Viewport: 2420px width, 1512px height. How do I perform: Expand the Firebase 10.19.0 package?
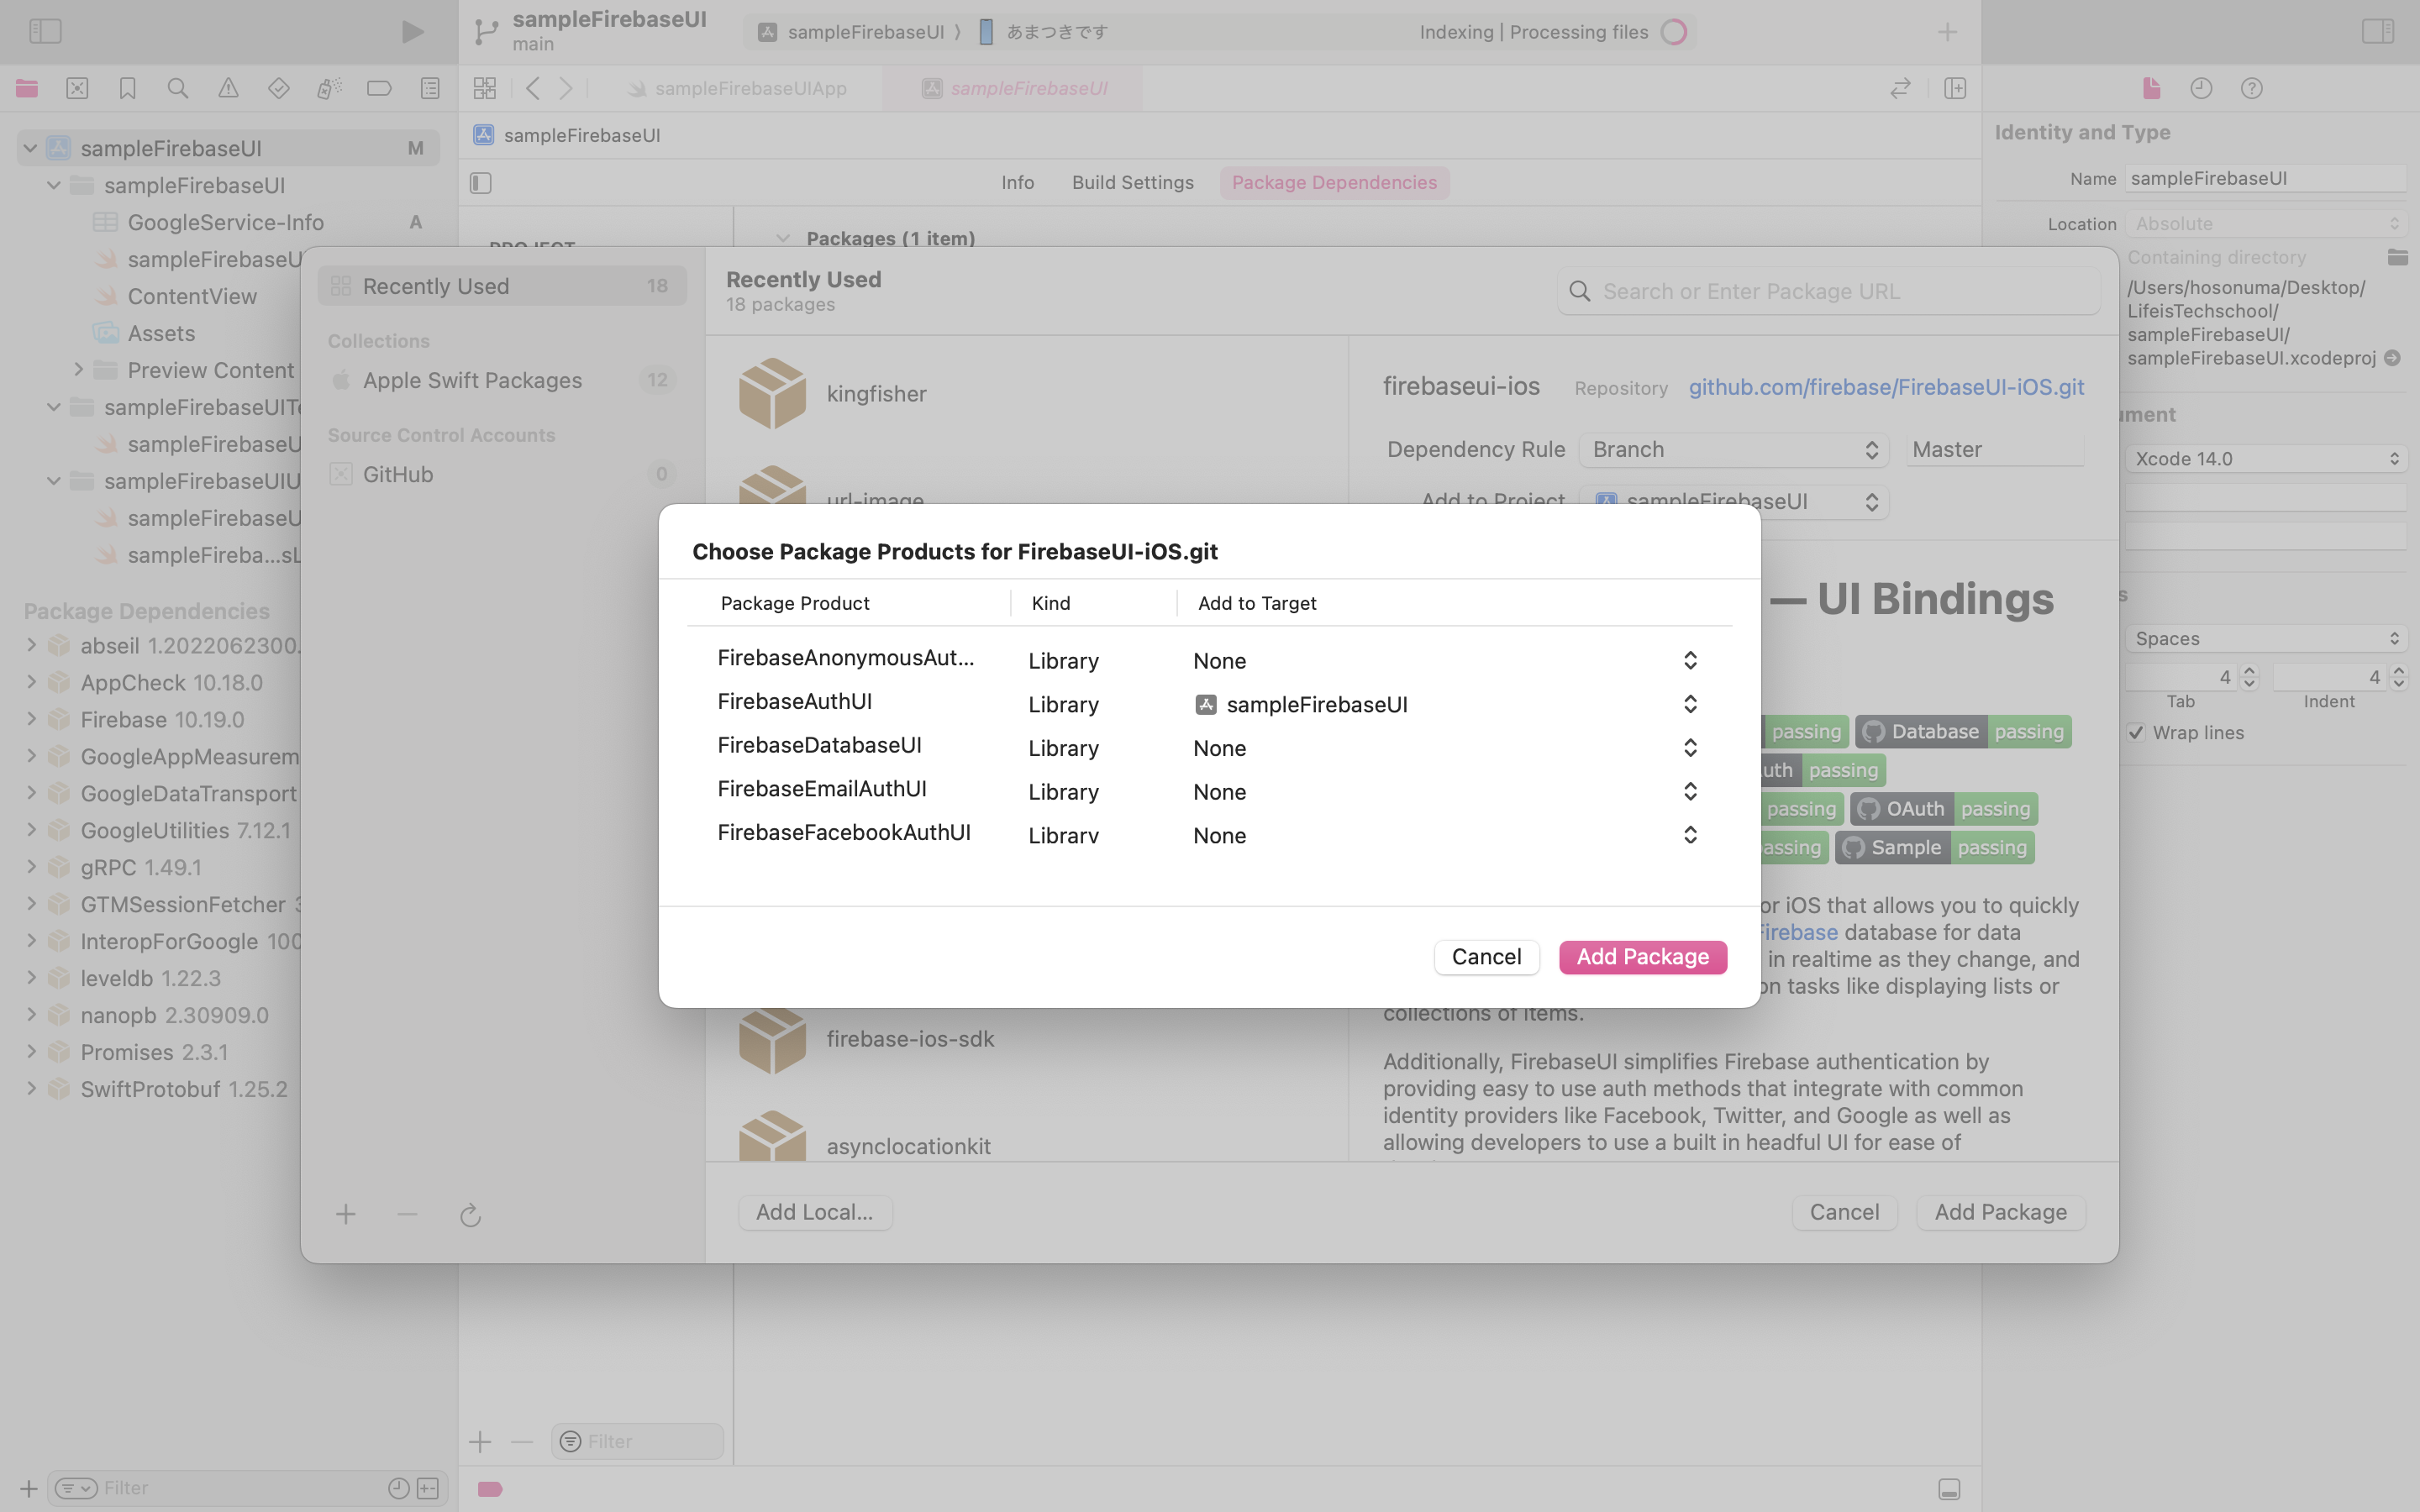pos(31,719)
